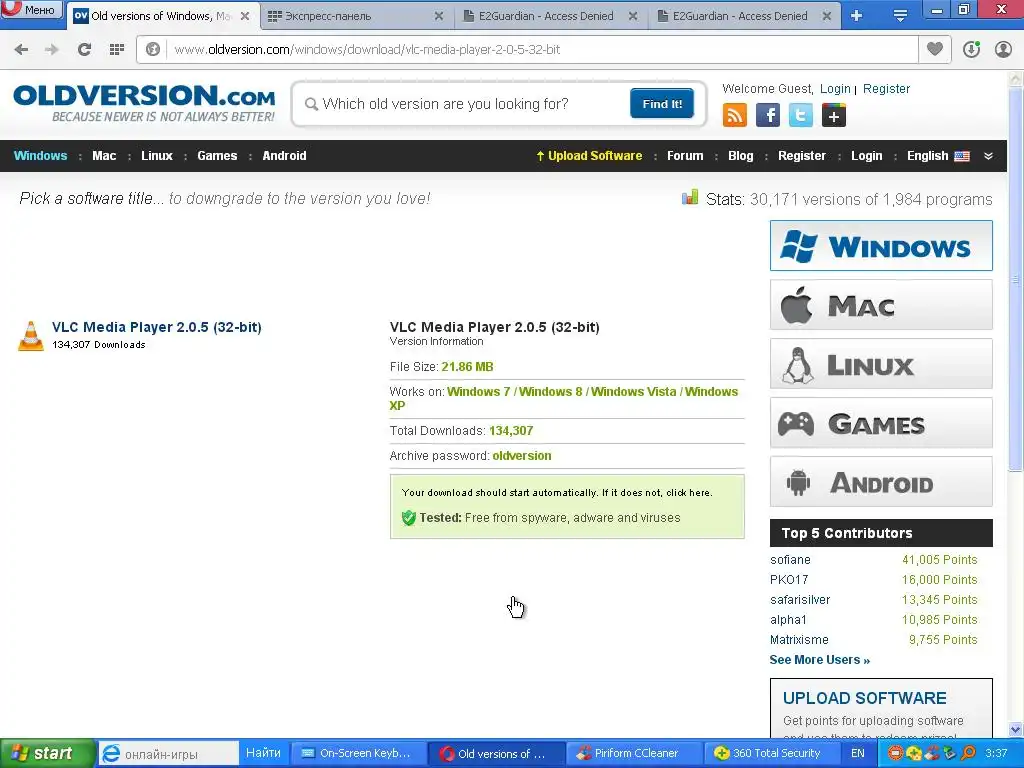
Task: Click the browser forward arrow
Action: click(52, 50)
